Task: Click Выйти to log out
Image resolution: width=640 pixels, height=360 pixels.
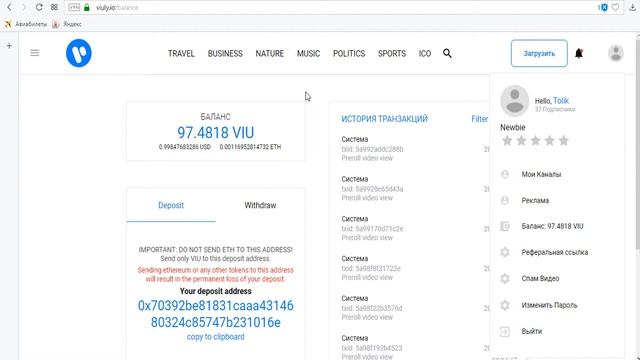Action: coord(531,331)
